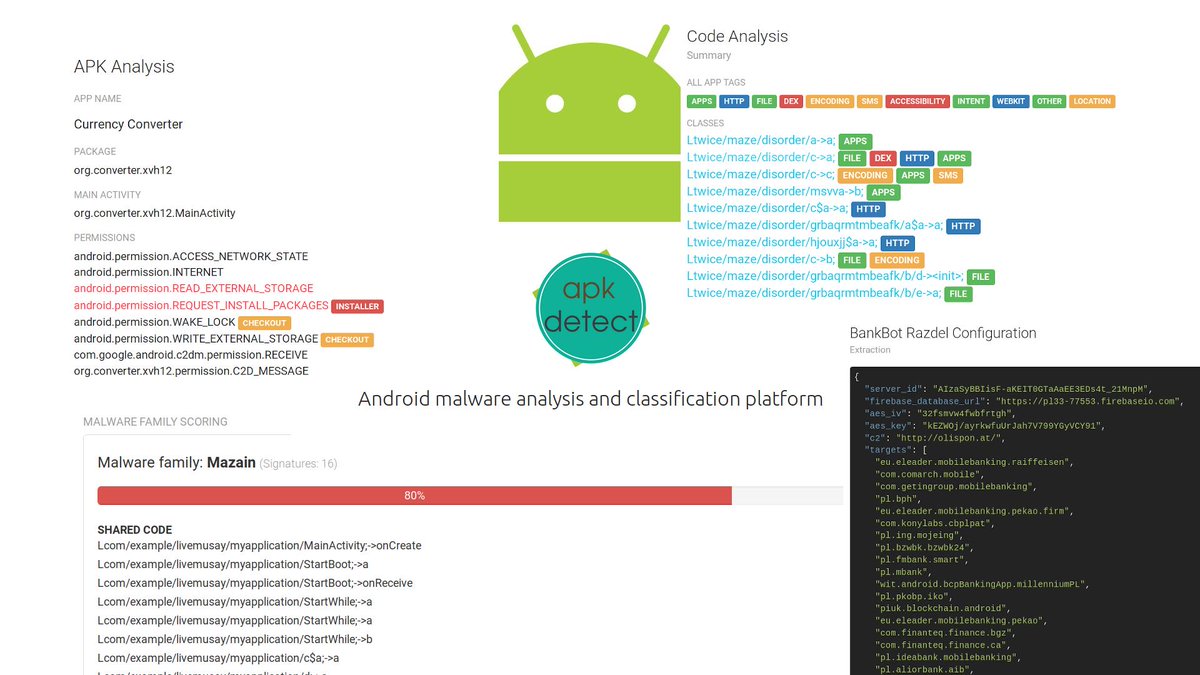Select SMS tag in All App Tags row
This screenshot has width=1200, height=675.
pos(870,101)
